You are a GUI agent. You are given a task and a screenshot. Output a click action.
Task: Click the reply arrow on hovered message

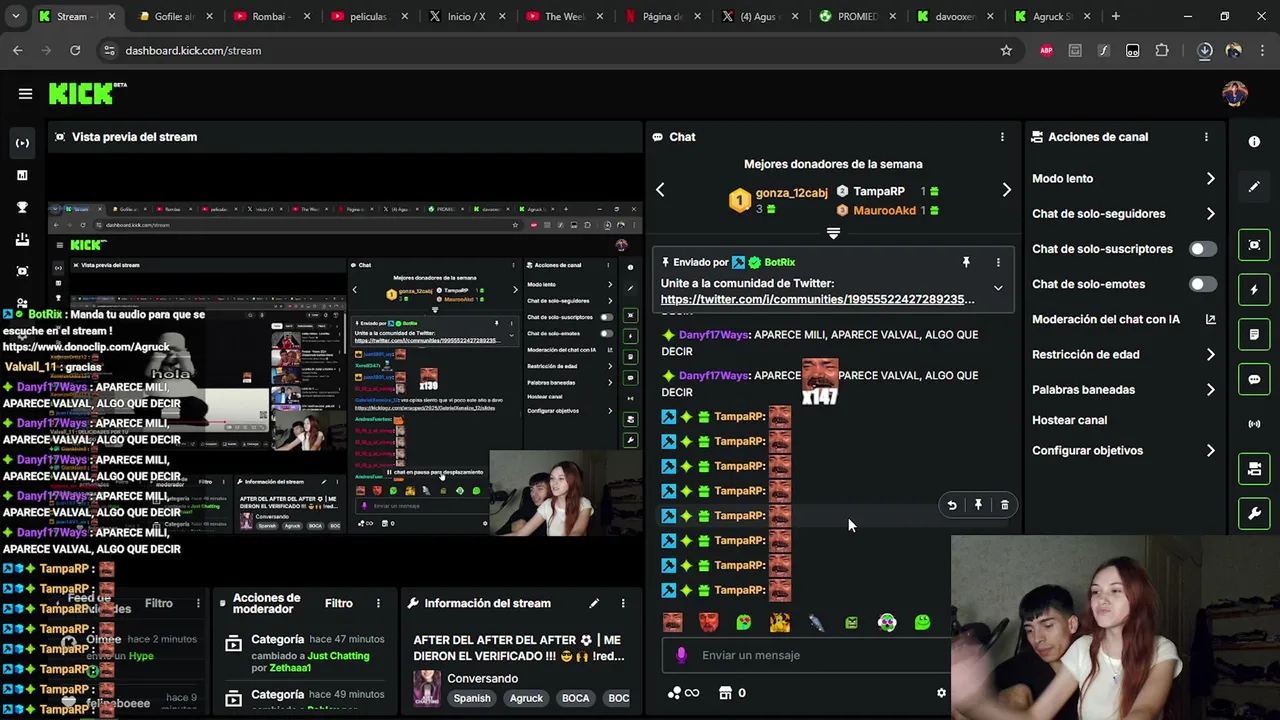tap(952, 505)
